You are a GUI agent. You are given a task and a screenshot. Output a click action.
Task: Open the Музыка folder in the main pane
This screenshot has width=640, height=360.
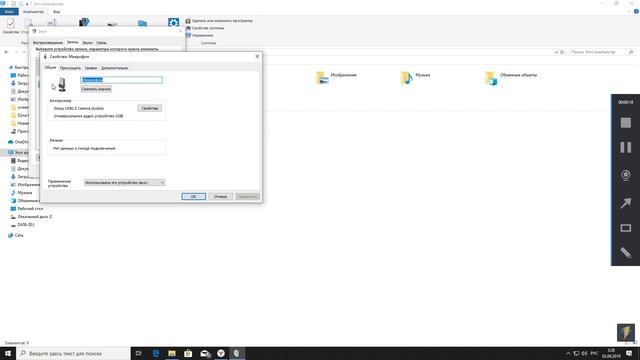(415, 77)
